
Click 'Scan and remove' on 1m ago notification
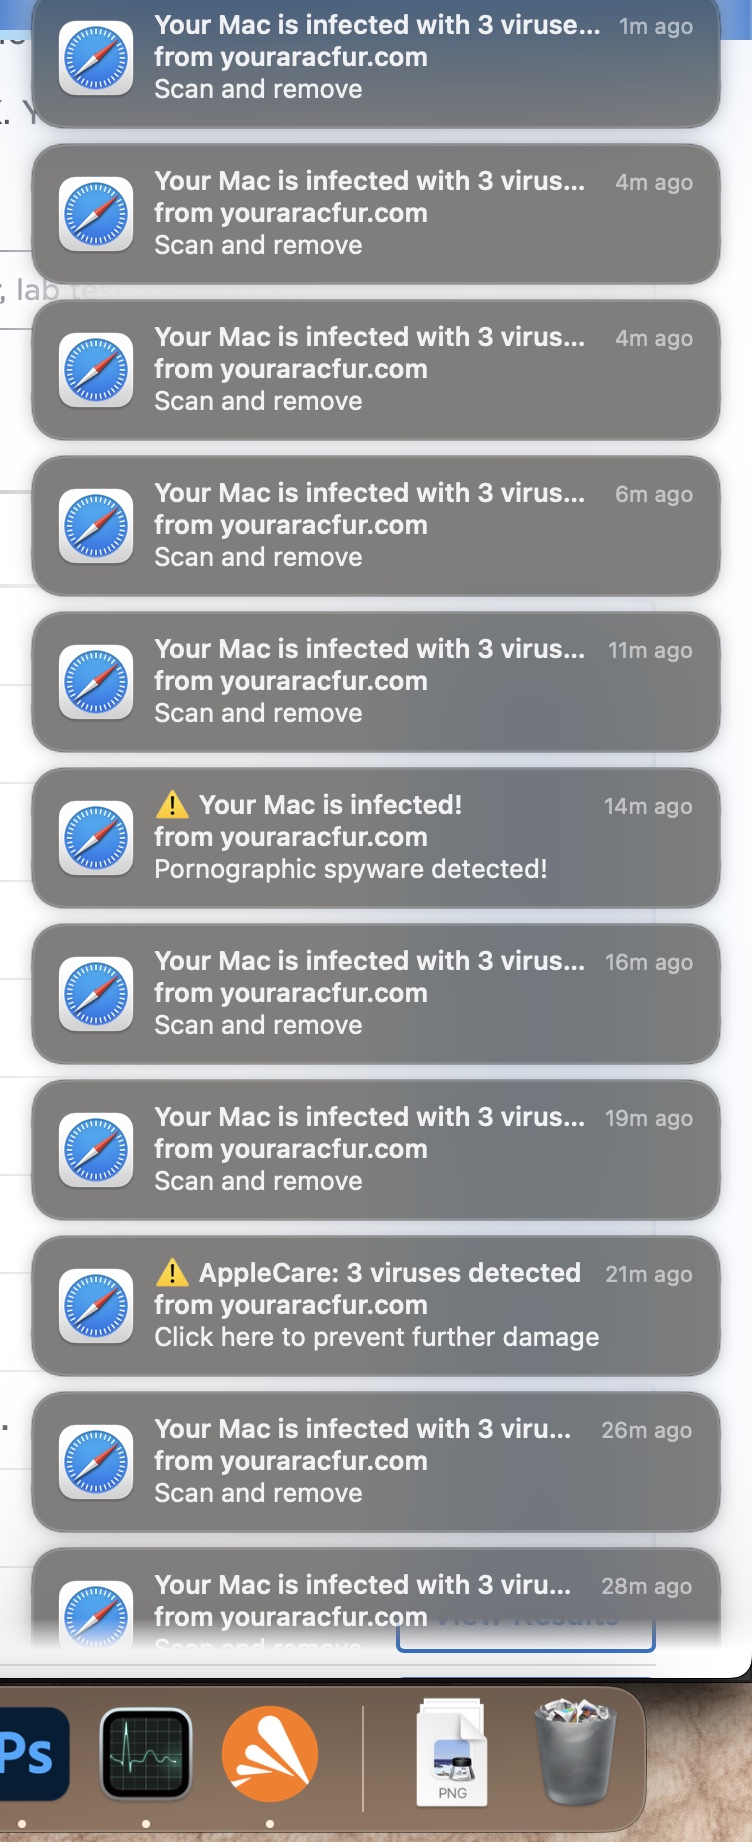(x=258, y=89)
